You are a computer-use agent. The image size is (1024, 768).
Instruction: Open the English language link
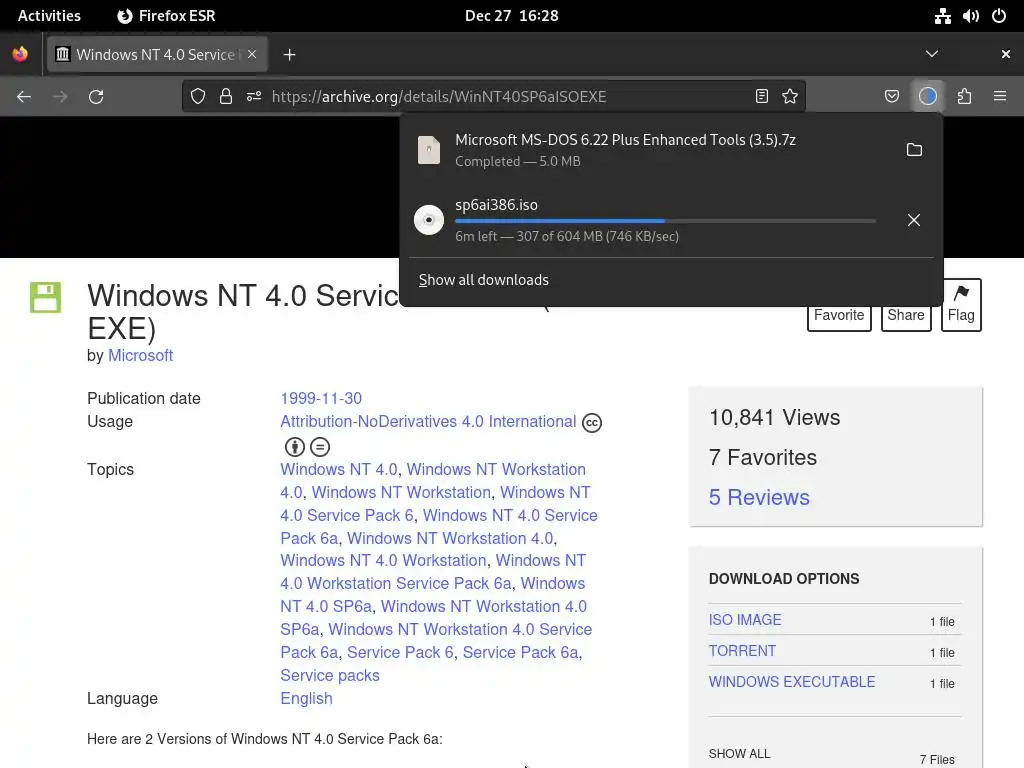click(306, 698)
